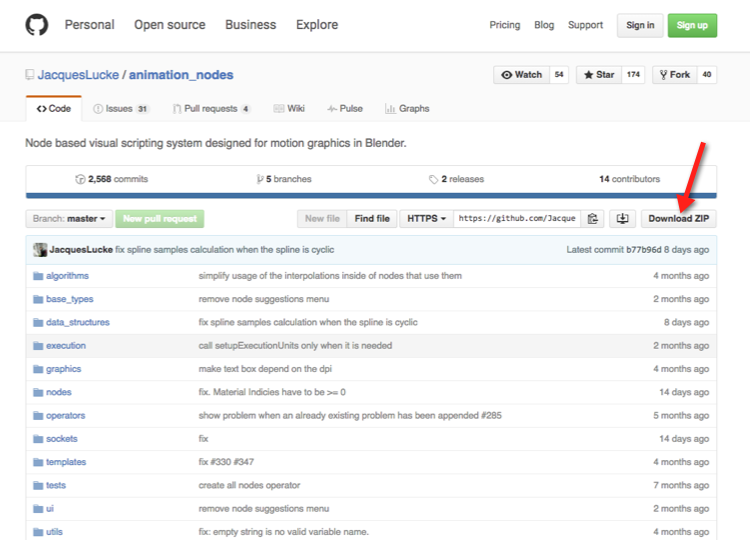This screenshot has width=750, height=540.
Task: Open the Open source menu item
Action: pos(170,25)
